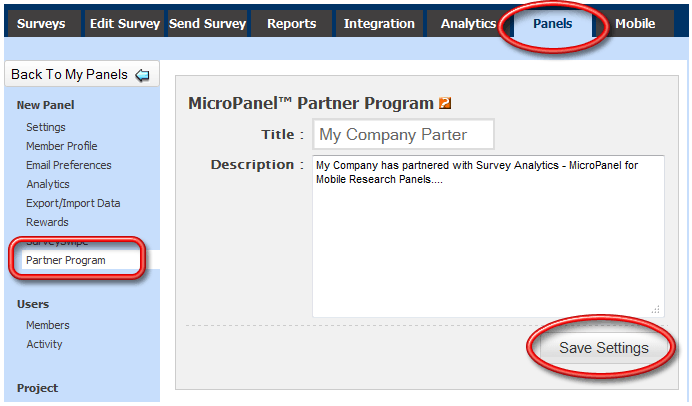Open Member Profile in sidebar
The width and height of the screenshot is (692, 406).
pyautogui.click(x=62, y=146)
